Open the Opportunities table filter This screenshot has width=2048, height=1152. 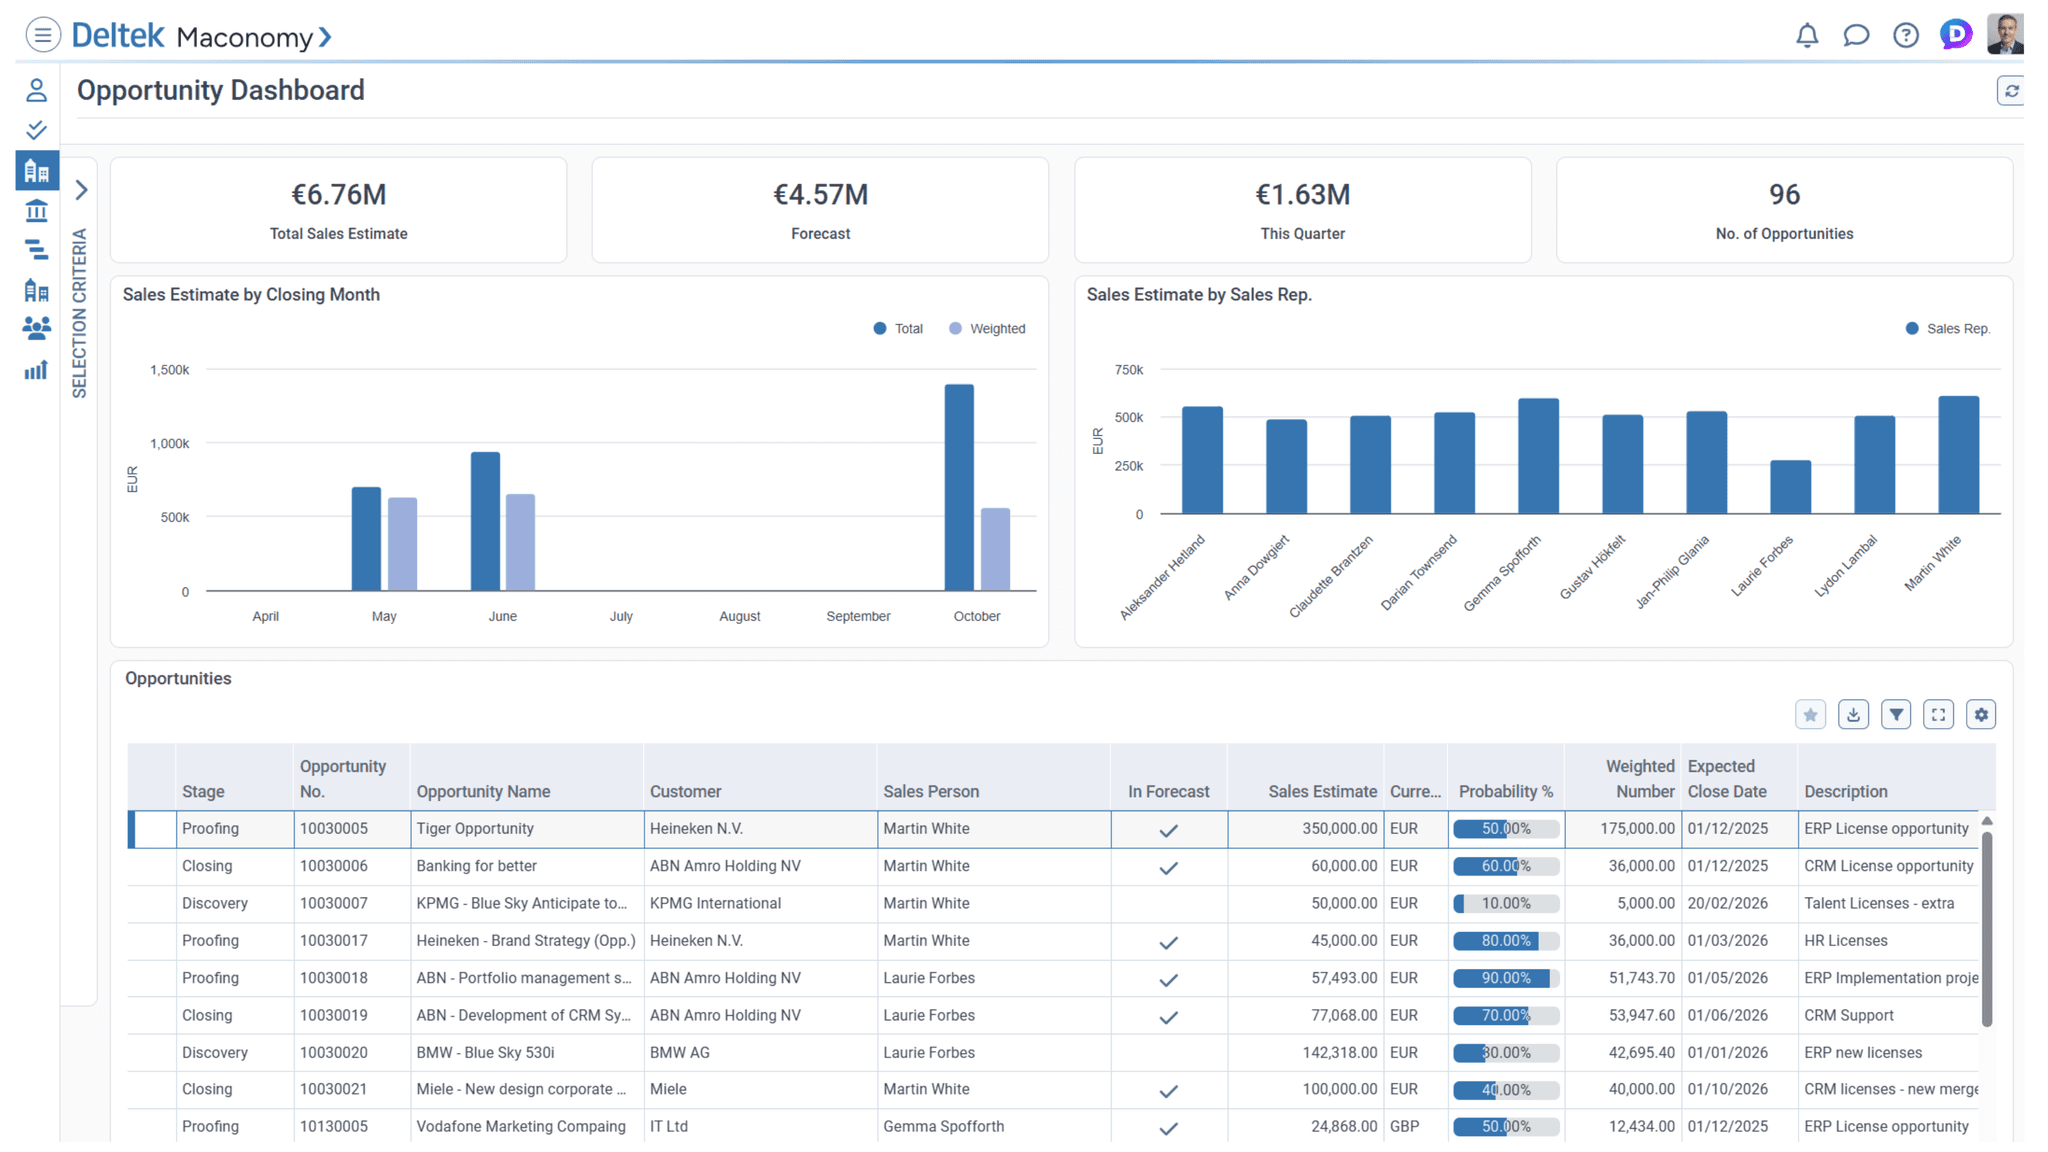tap(1896, 714)
